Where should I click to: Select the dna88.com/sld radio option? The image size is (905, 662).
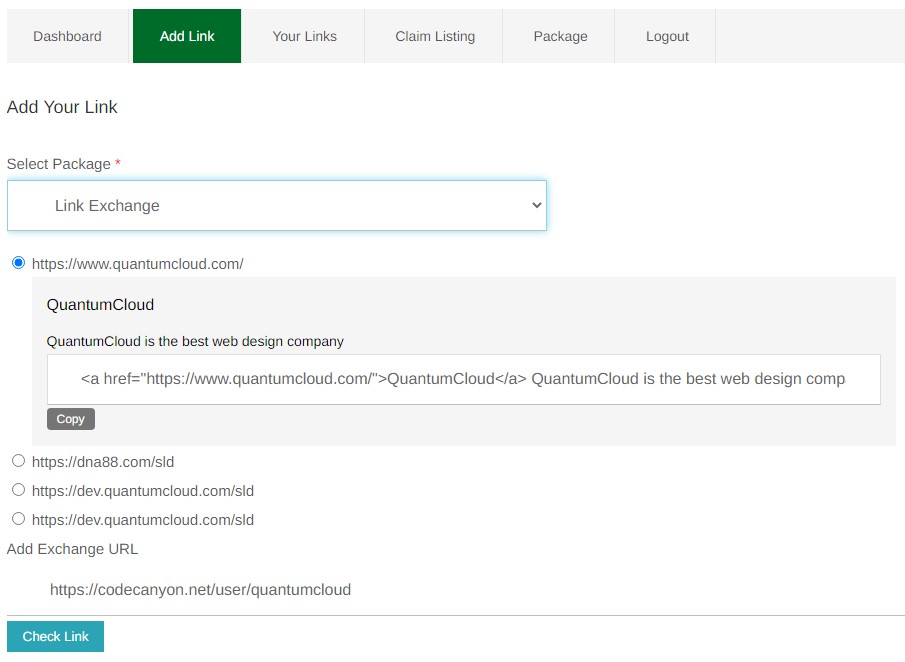(x=18, y=461)
